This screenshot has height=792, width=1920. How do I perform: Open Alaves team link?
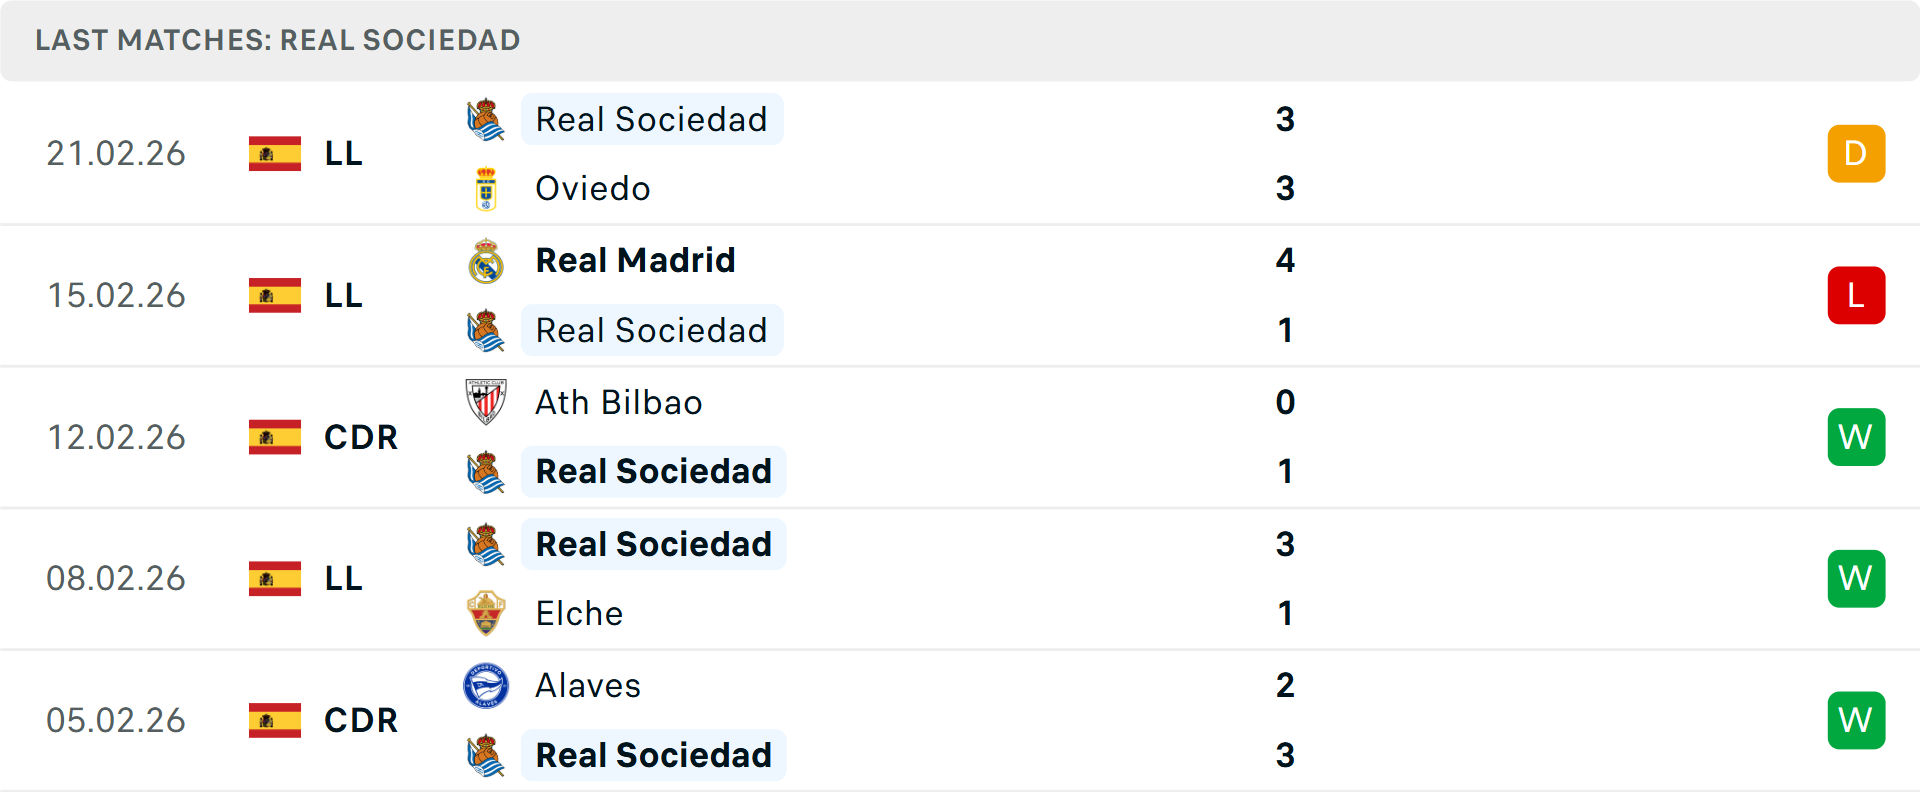tap(588, 686)
